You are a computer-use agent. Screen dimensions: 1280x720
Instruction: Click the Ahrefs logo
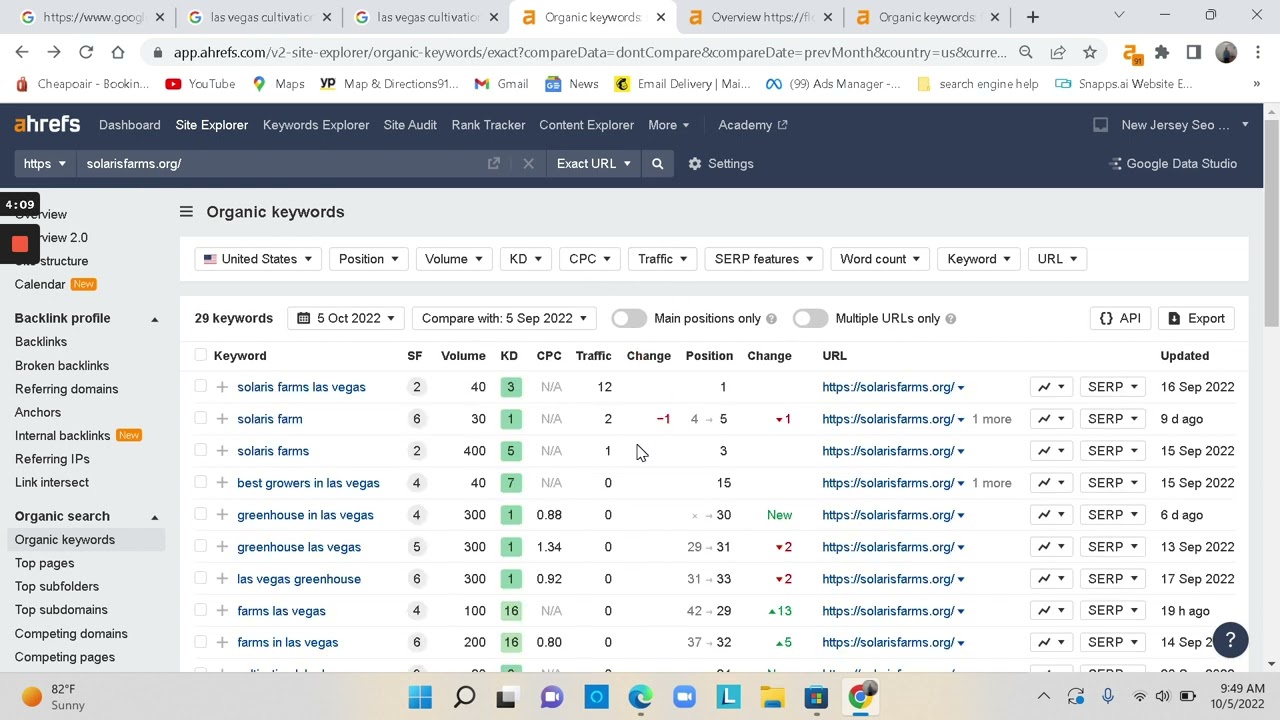[x=47, y=125]
